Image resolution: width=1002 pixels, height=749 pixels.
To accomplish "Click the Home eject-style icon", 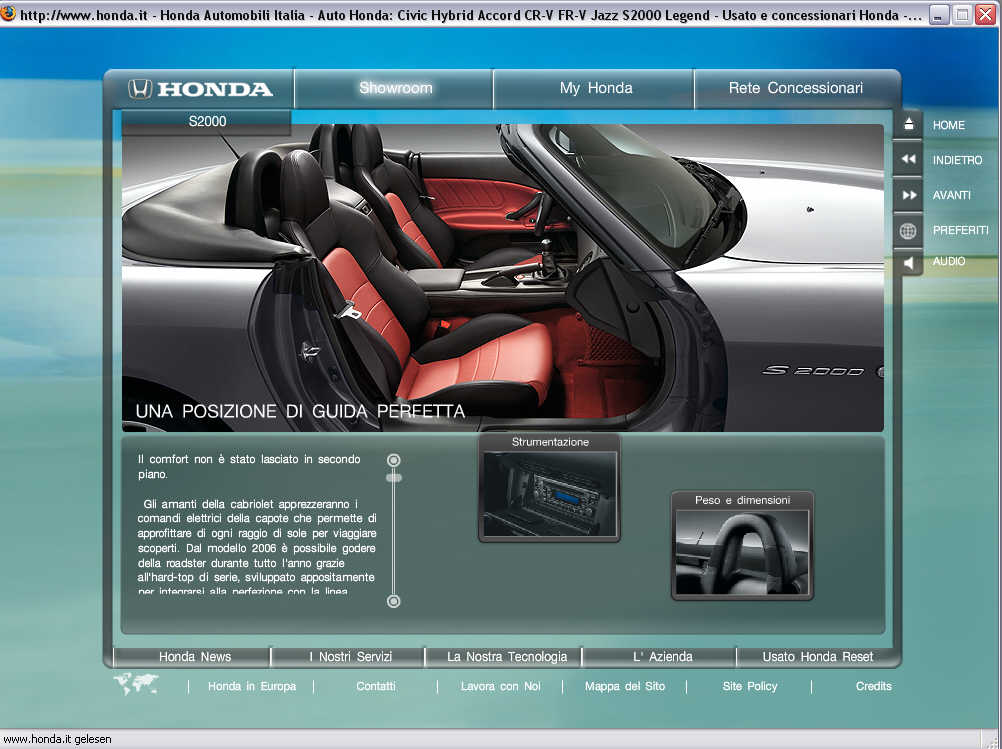I will coord(908,125).
